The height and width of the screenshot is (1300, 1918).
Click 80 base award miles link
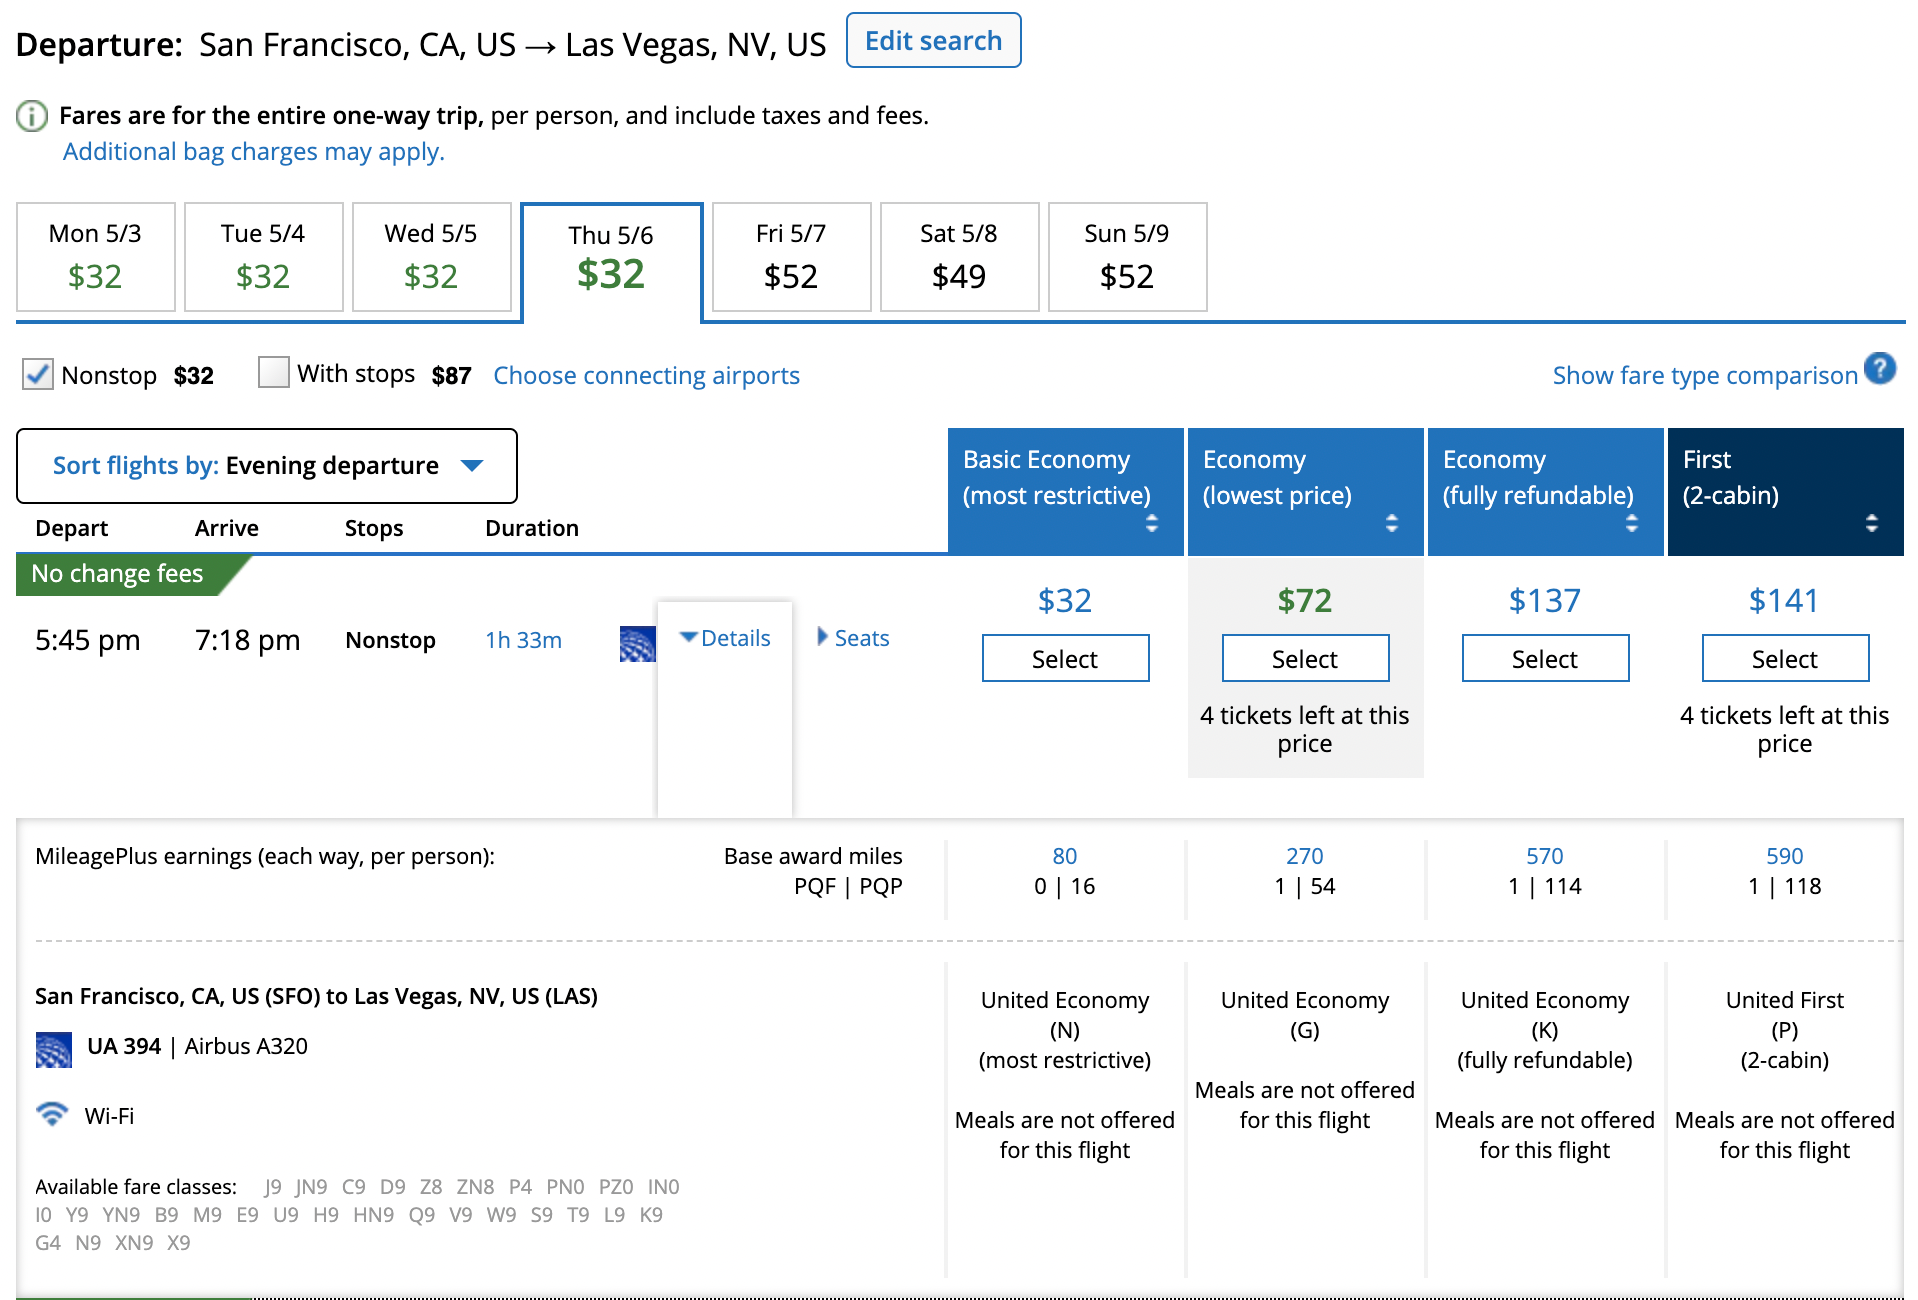(x=1065, y=856)
